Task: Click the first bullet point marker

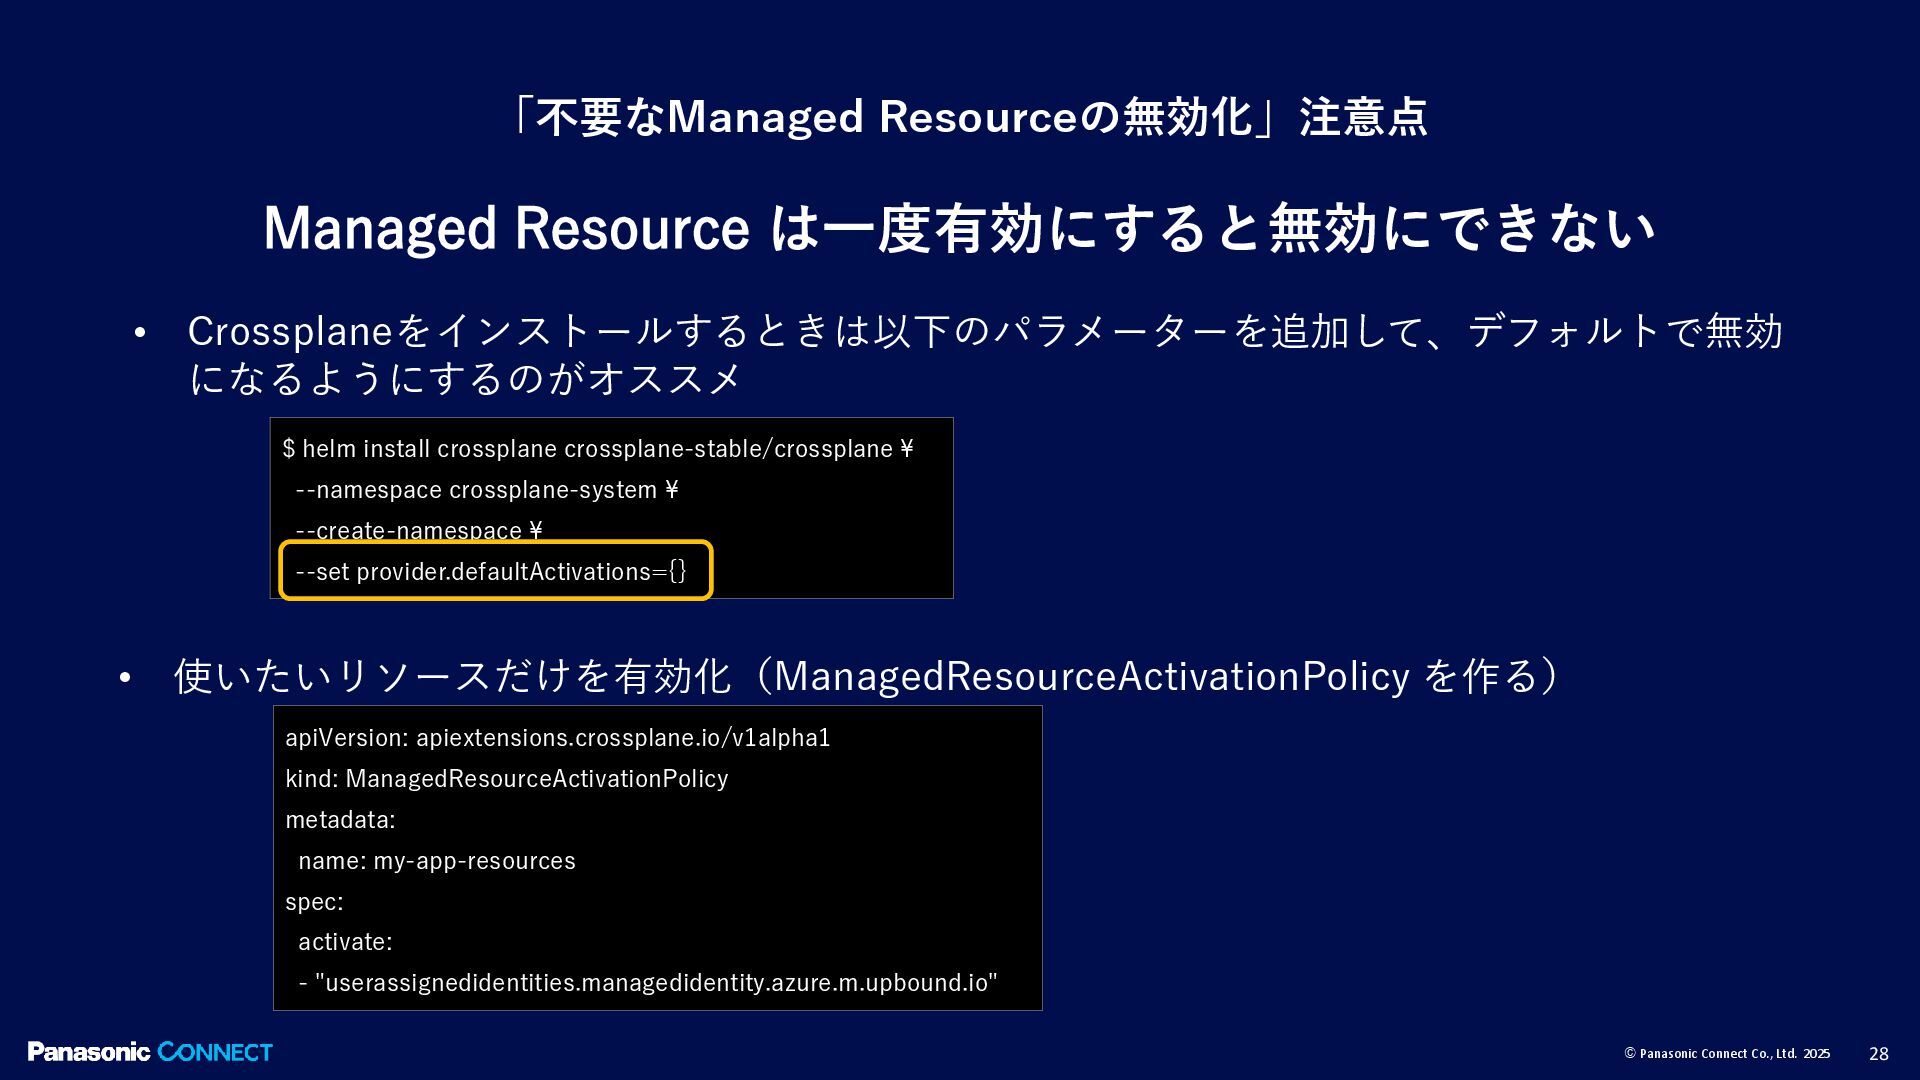Action: point(140,333)
